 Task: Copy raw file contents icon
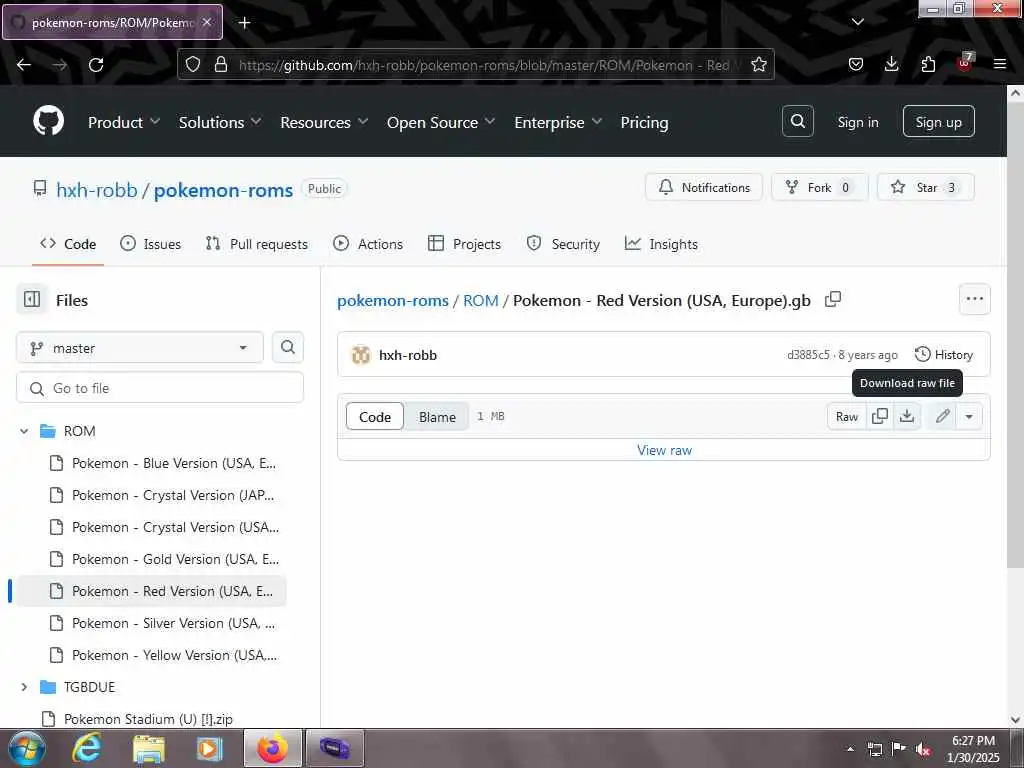tap(880, 417)
